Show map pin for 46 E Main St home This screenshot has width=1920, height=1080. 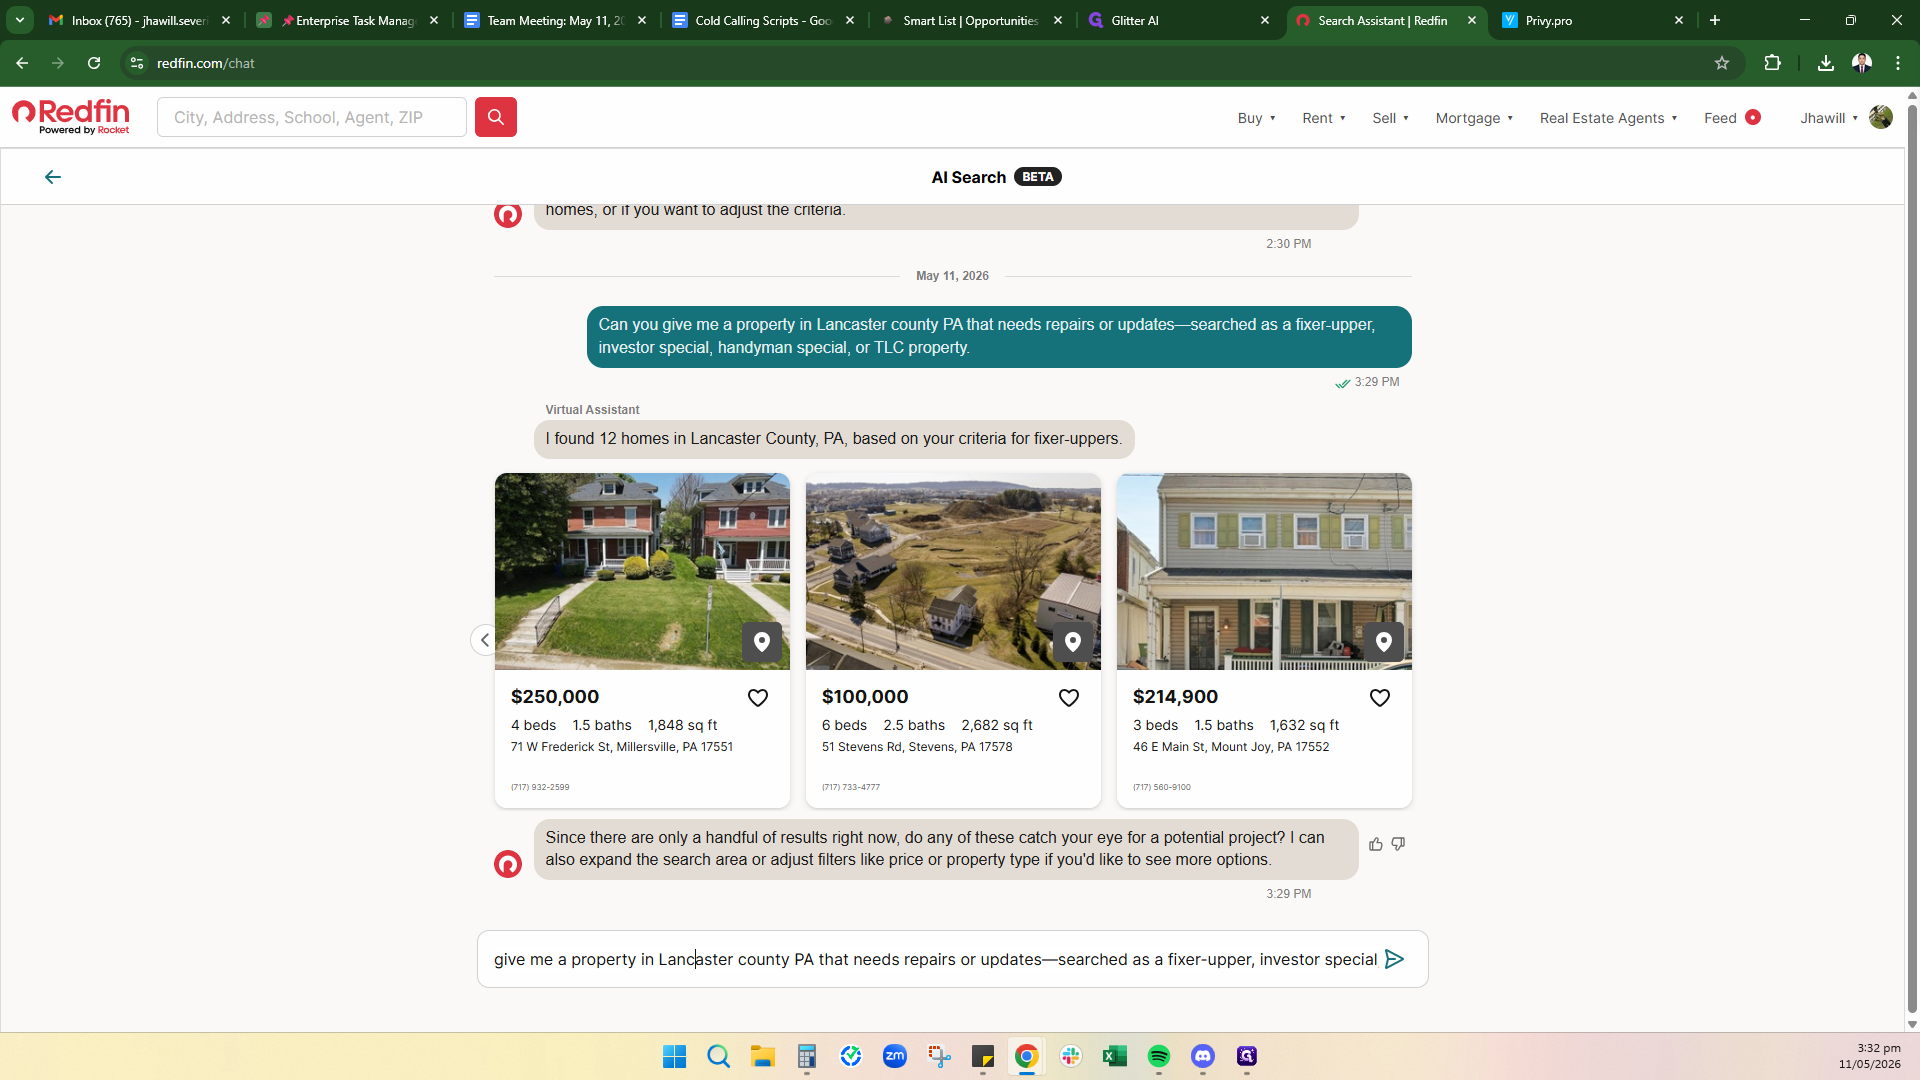(x=1384, y=642)
